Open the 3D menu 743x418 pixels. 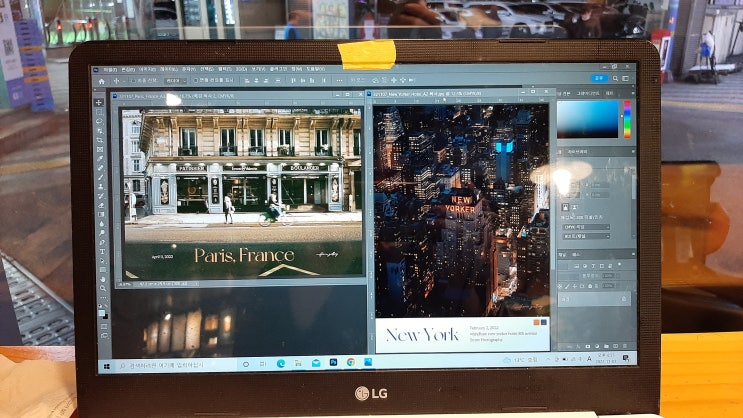tap(241, 69)
